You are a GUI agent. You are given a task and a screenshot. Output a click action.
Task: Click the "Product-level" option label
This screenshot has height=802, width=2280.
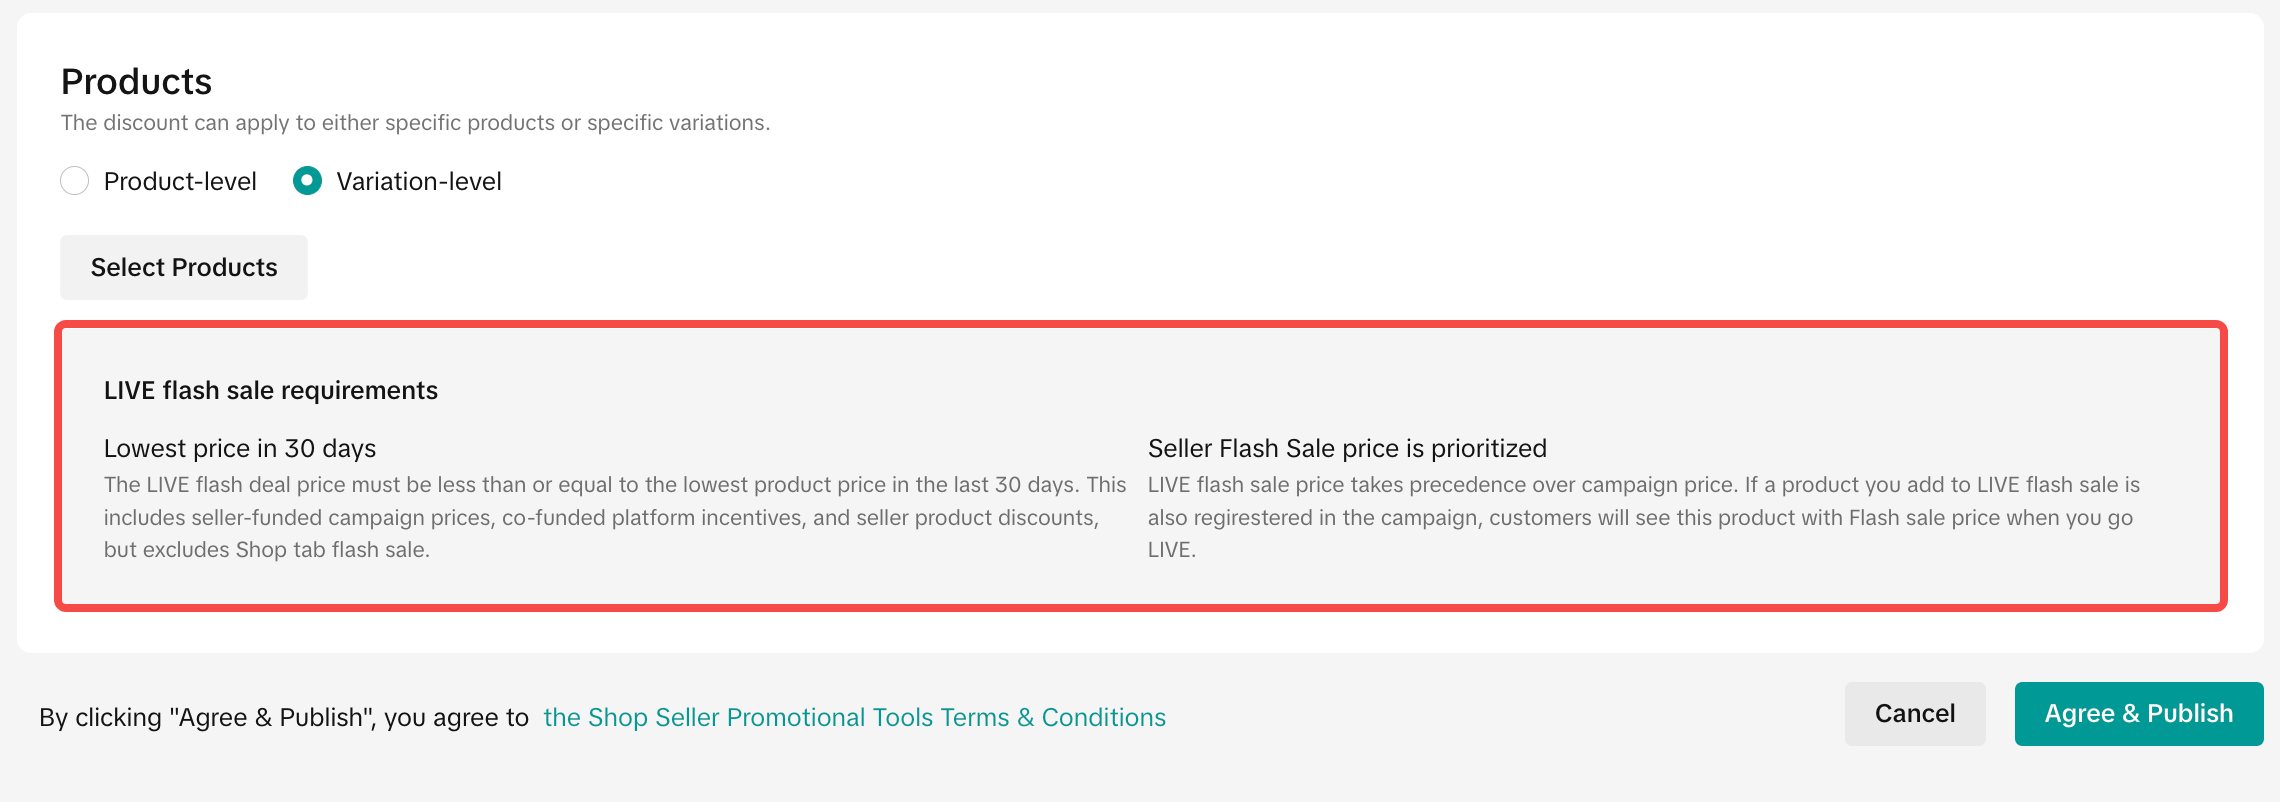(180, 181)
